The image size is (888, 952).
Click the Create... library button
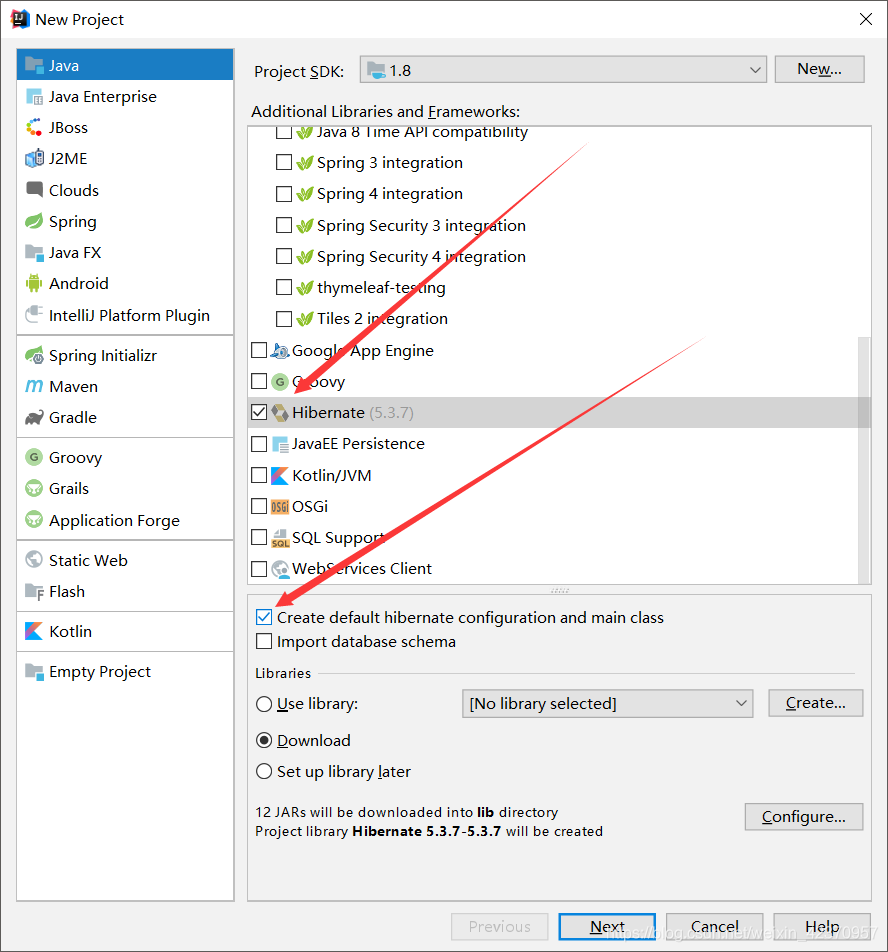click(x=815, y=703)
